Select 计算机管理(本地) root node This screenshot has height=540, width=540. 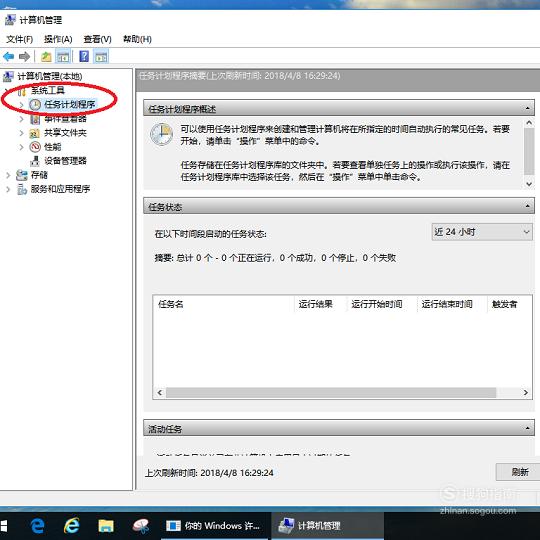pyautogui.click(x=50, y=76)
